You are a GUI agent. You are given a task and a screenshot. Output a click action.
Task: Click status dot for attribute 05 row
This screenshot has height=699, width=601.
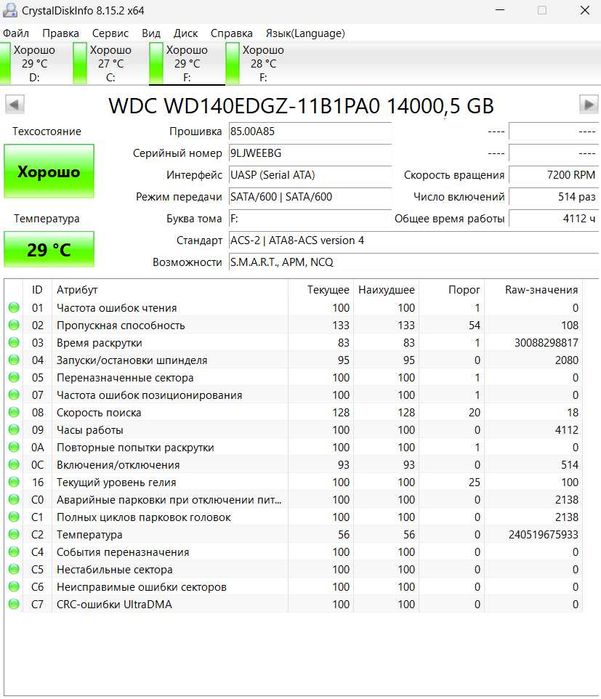tap(14, 377)
